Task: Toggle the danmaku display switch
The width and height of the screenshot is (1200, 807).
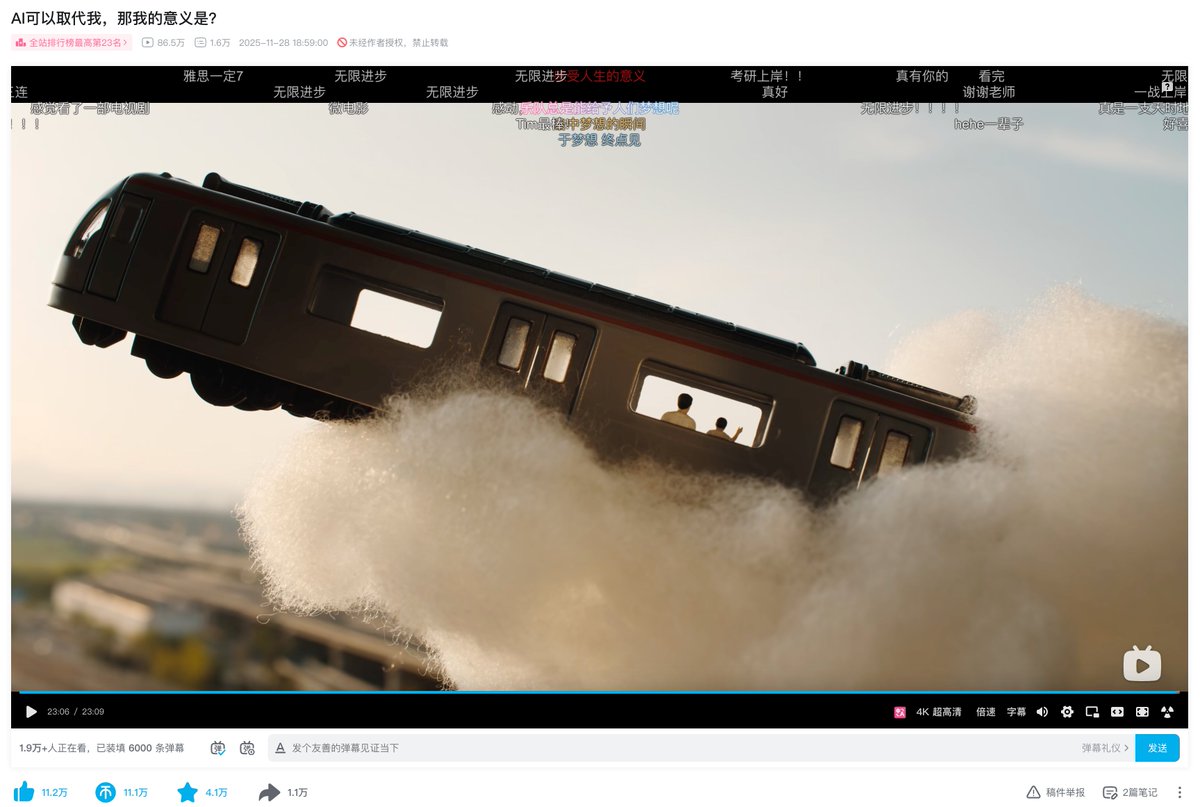Action: (218, 748)
